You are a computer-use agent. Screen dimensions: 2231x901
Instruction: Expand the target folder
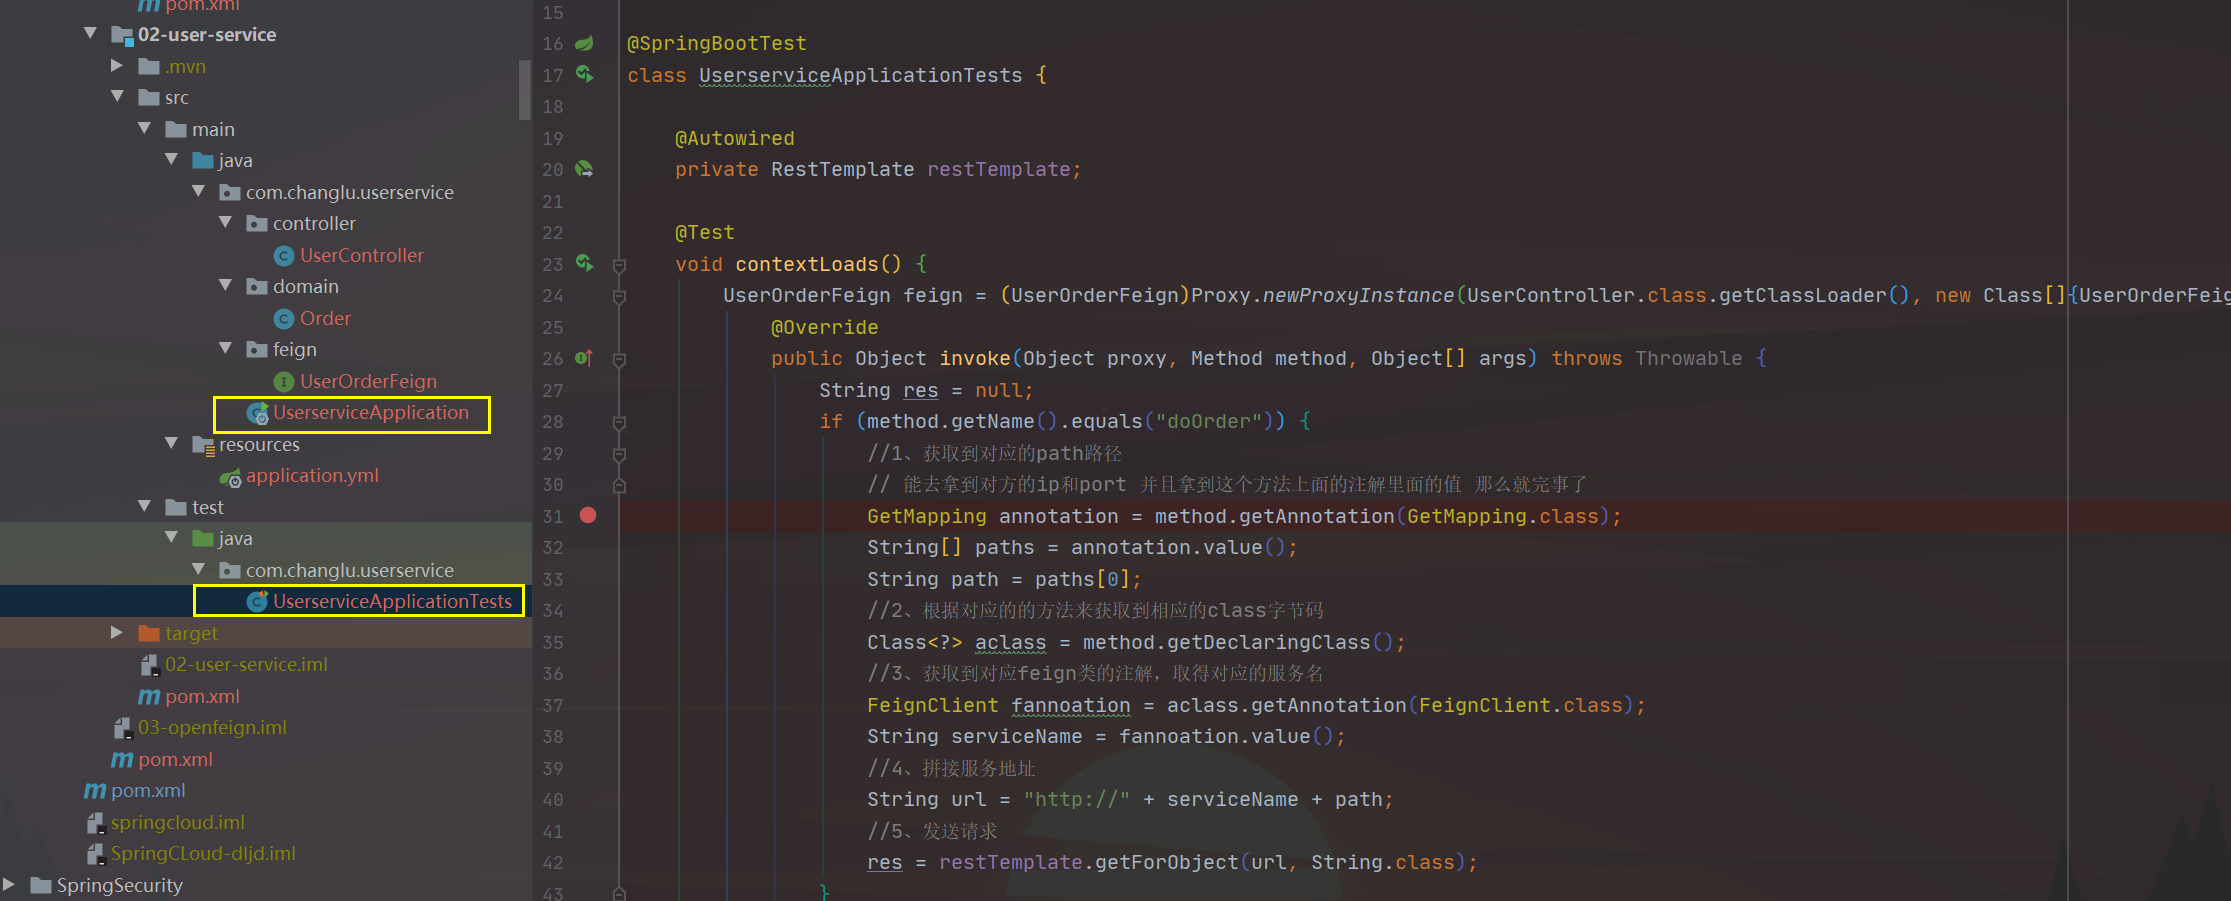pyautogui.click(x=117, y=633)
